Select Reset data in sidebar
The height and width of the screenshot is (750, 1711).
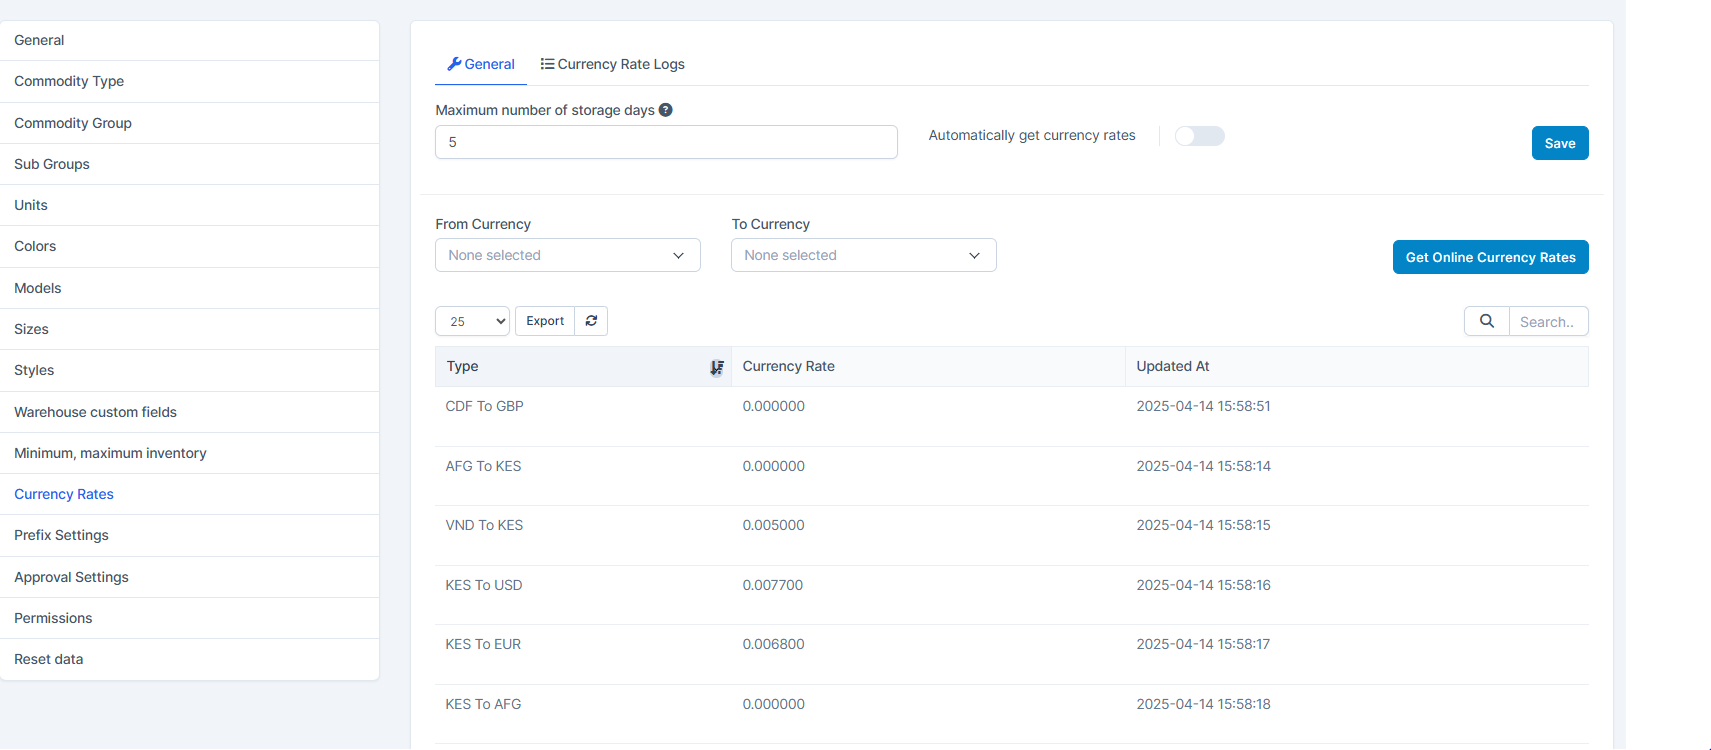49,659
